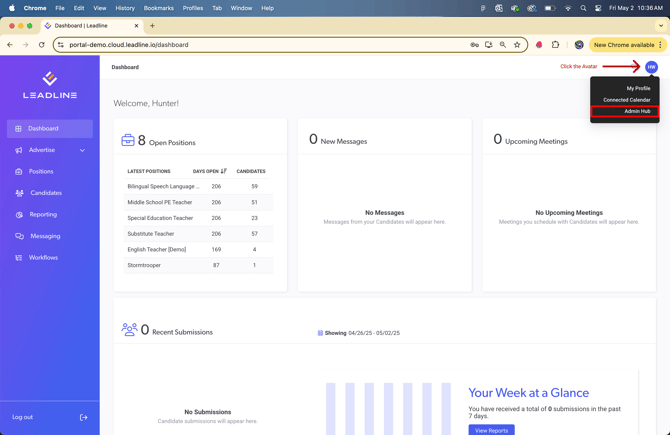670x435 pixels.
Task: Open a new tab with the plus button
Action: [x=152, y=26]
